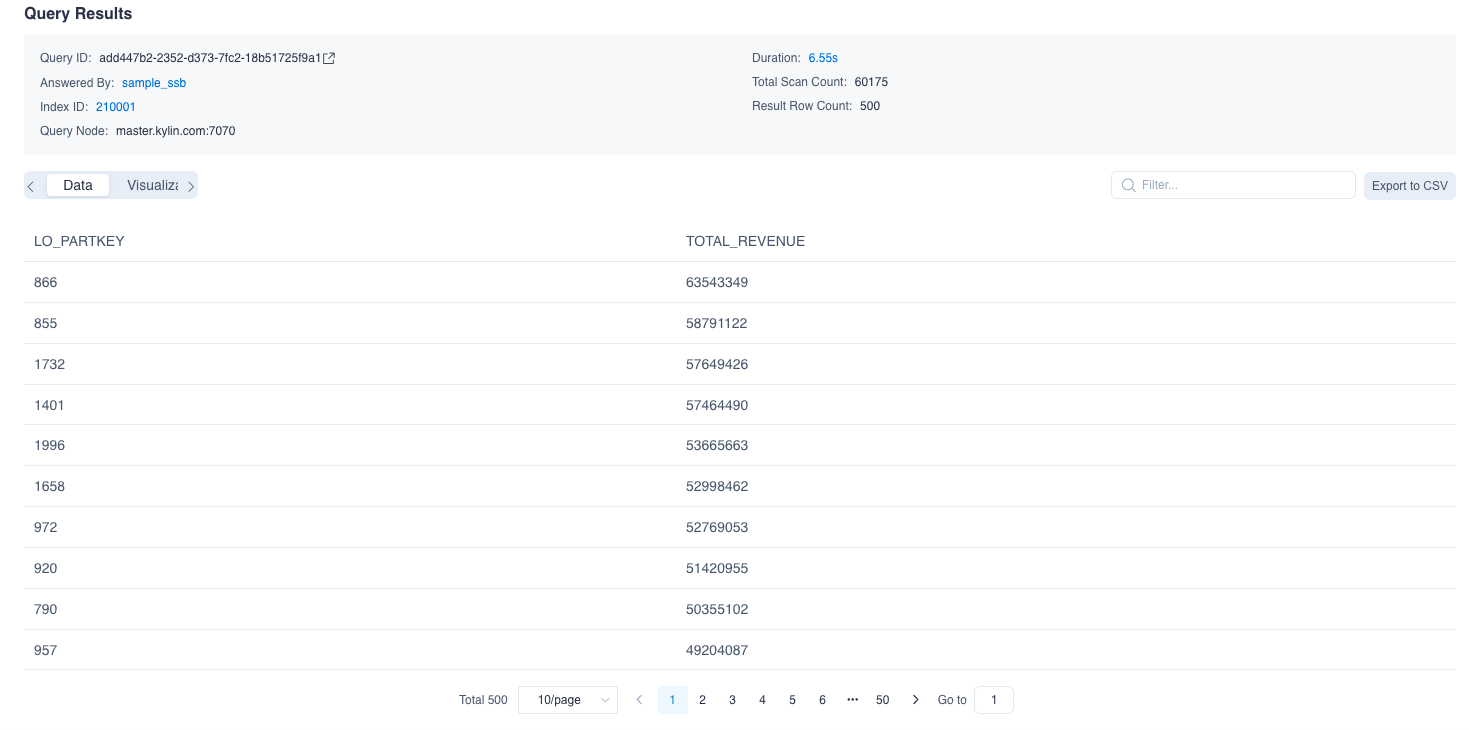Open the 10/page page size dropdown
1469x730 pixels.
click(x=567, y=700)
